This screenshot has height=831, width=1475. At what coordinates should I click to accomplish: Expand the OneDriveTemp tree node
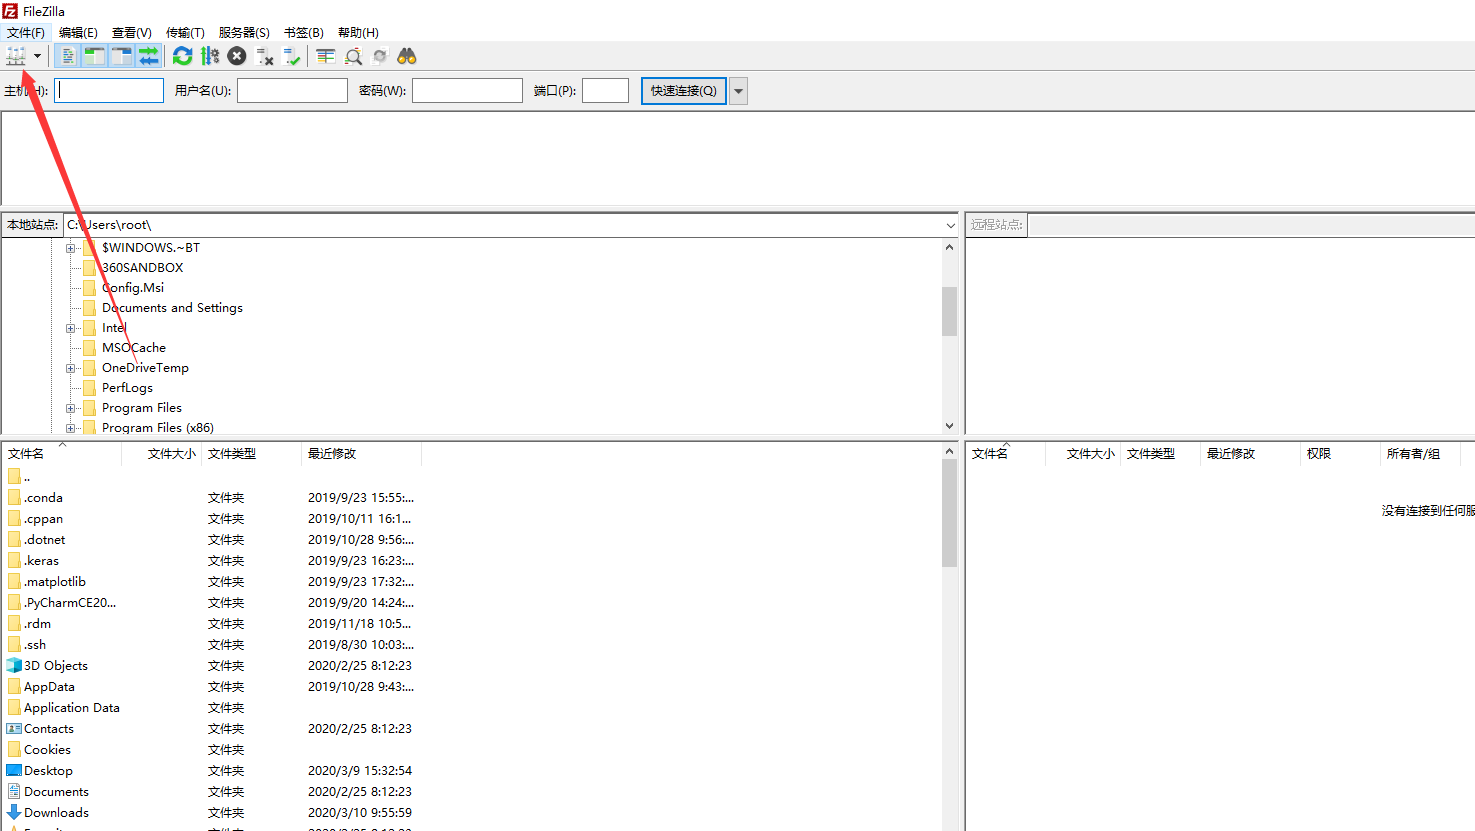tap(71, 368)
